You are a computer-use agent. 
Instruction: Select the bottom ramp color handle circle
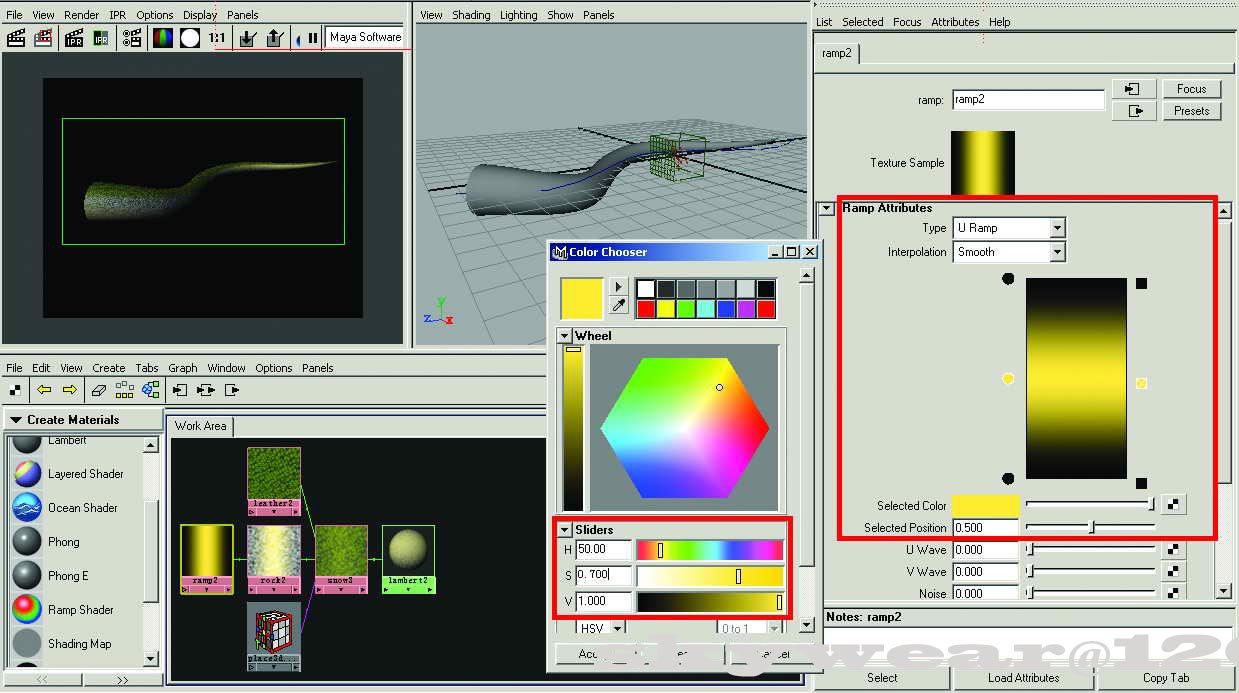point(1008,479)
